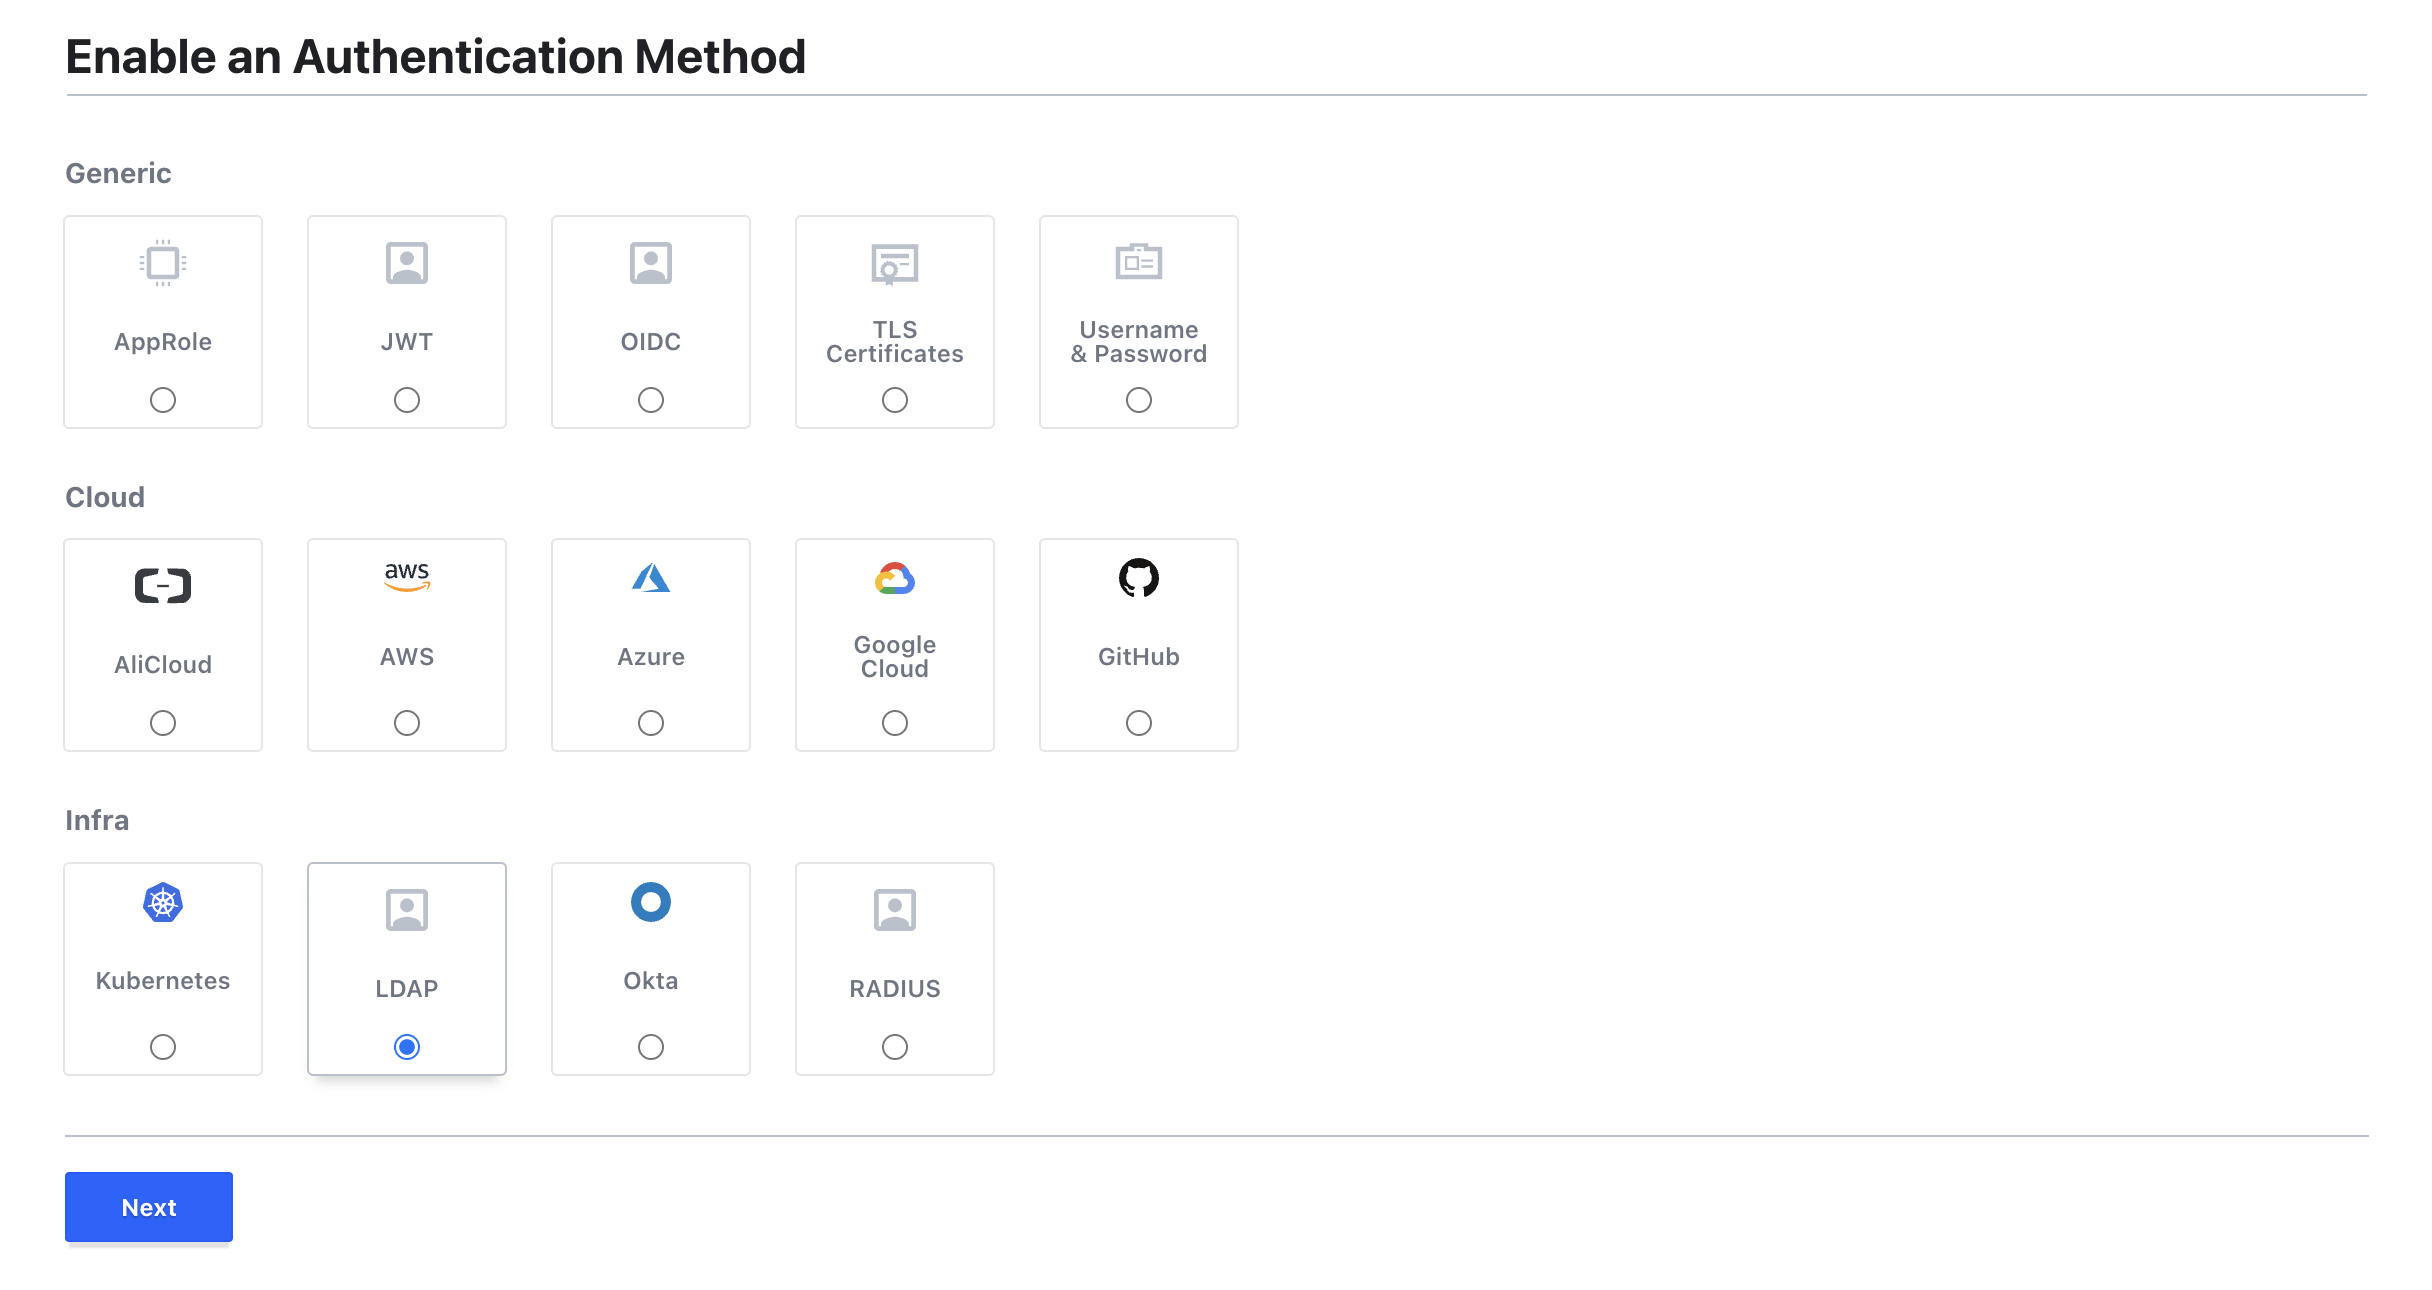Image resolution: width=2432 pixels, height=1290 pixels.
Task: Click the AliCloud logo icon
Action: coord(163,585)
